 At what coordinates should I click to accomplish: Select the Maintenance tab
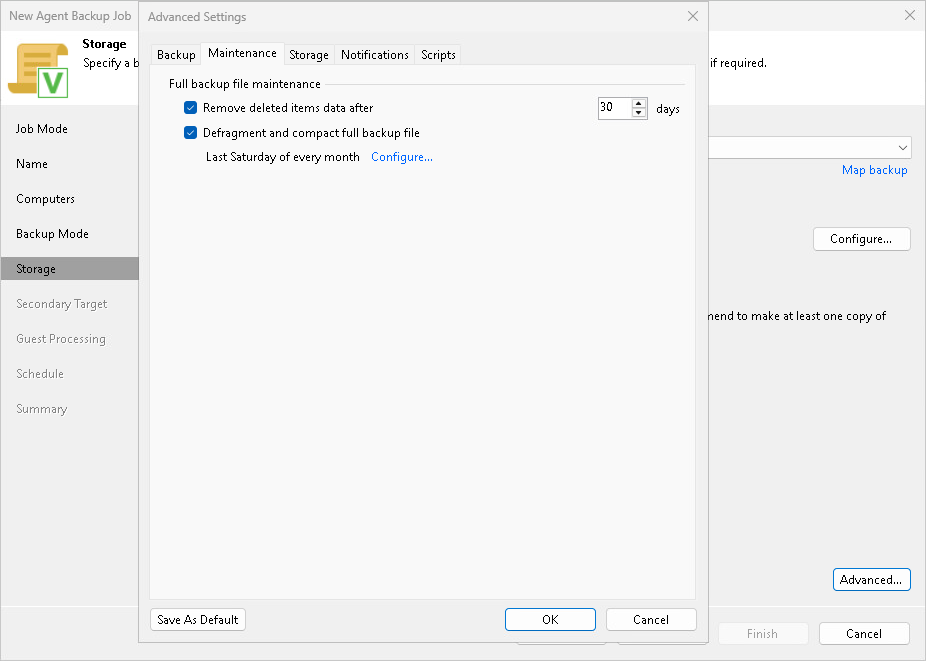point(242,53)
